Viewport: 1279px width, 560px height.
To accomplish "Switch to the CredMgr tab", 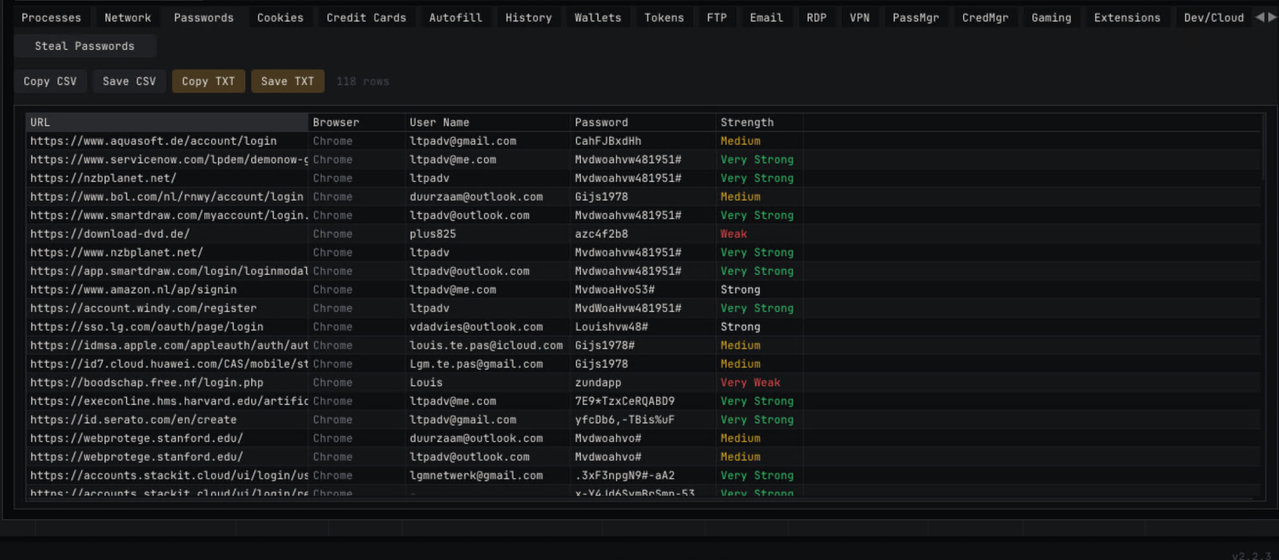I will (985, 17).
